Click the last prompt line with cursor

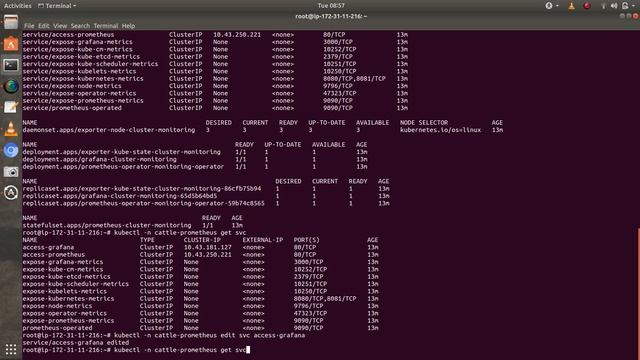[x=136, y=351]
